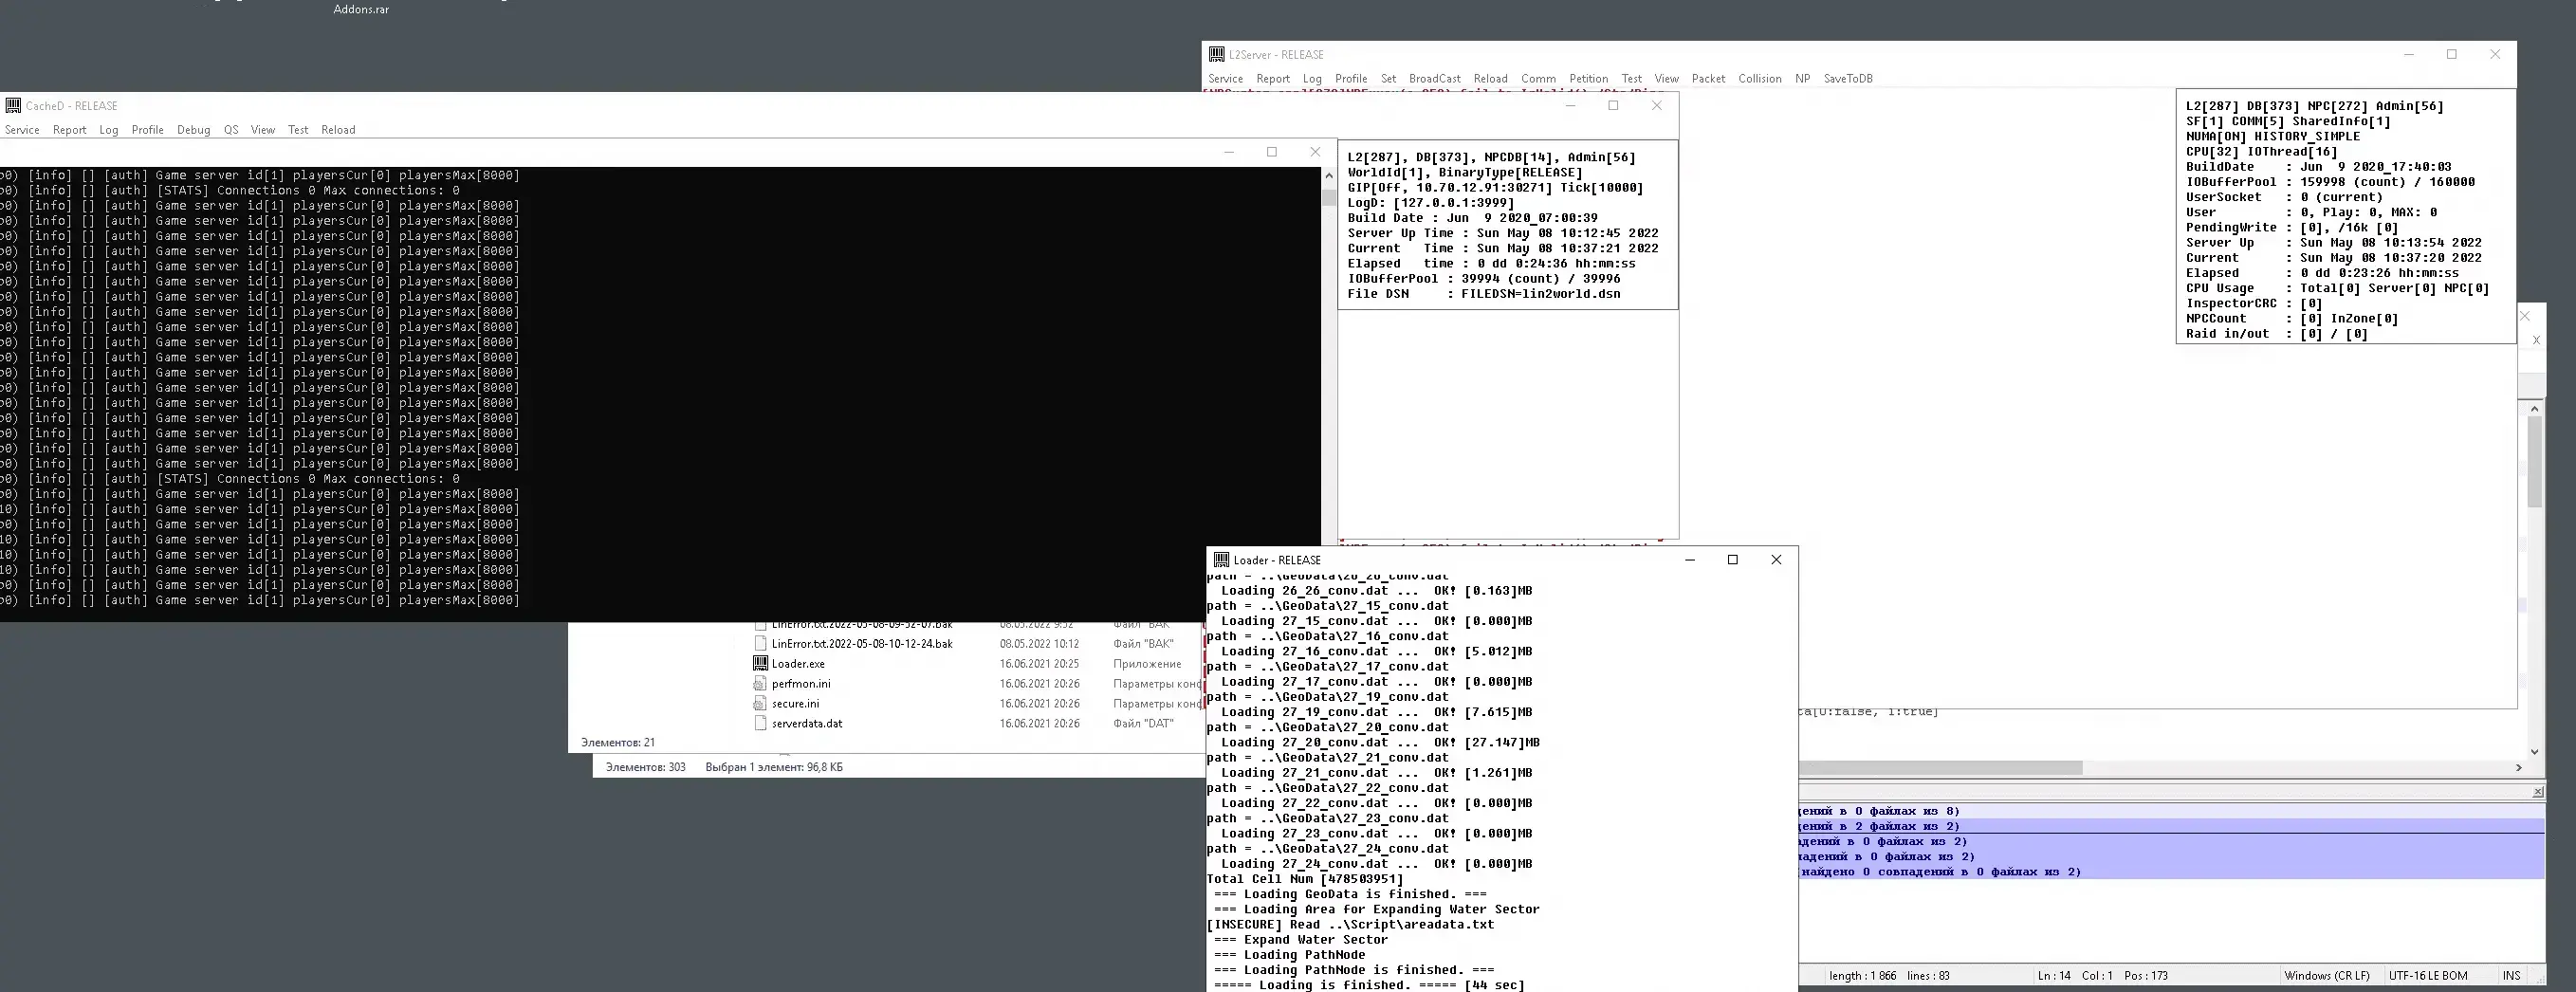Open Packet menu in L2Server window
Image resolution: width=2576 pixels, height=992 pixels.
(x=1708, y=79)
